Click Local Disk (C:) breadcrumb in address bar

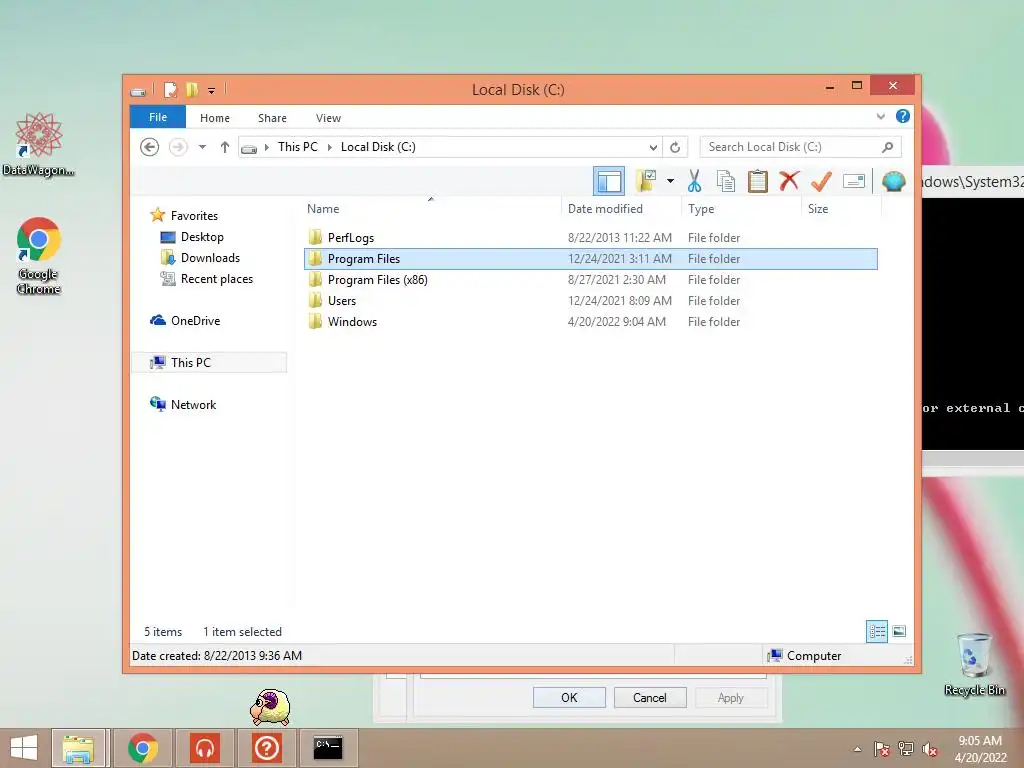point(378,147)
